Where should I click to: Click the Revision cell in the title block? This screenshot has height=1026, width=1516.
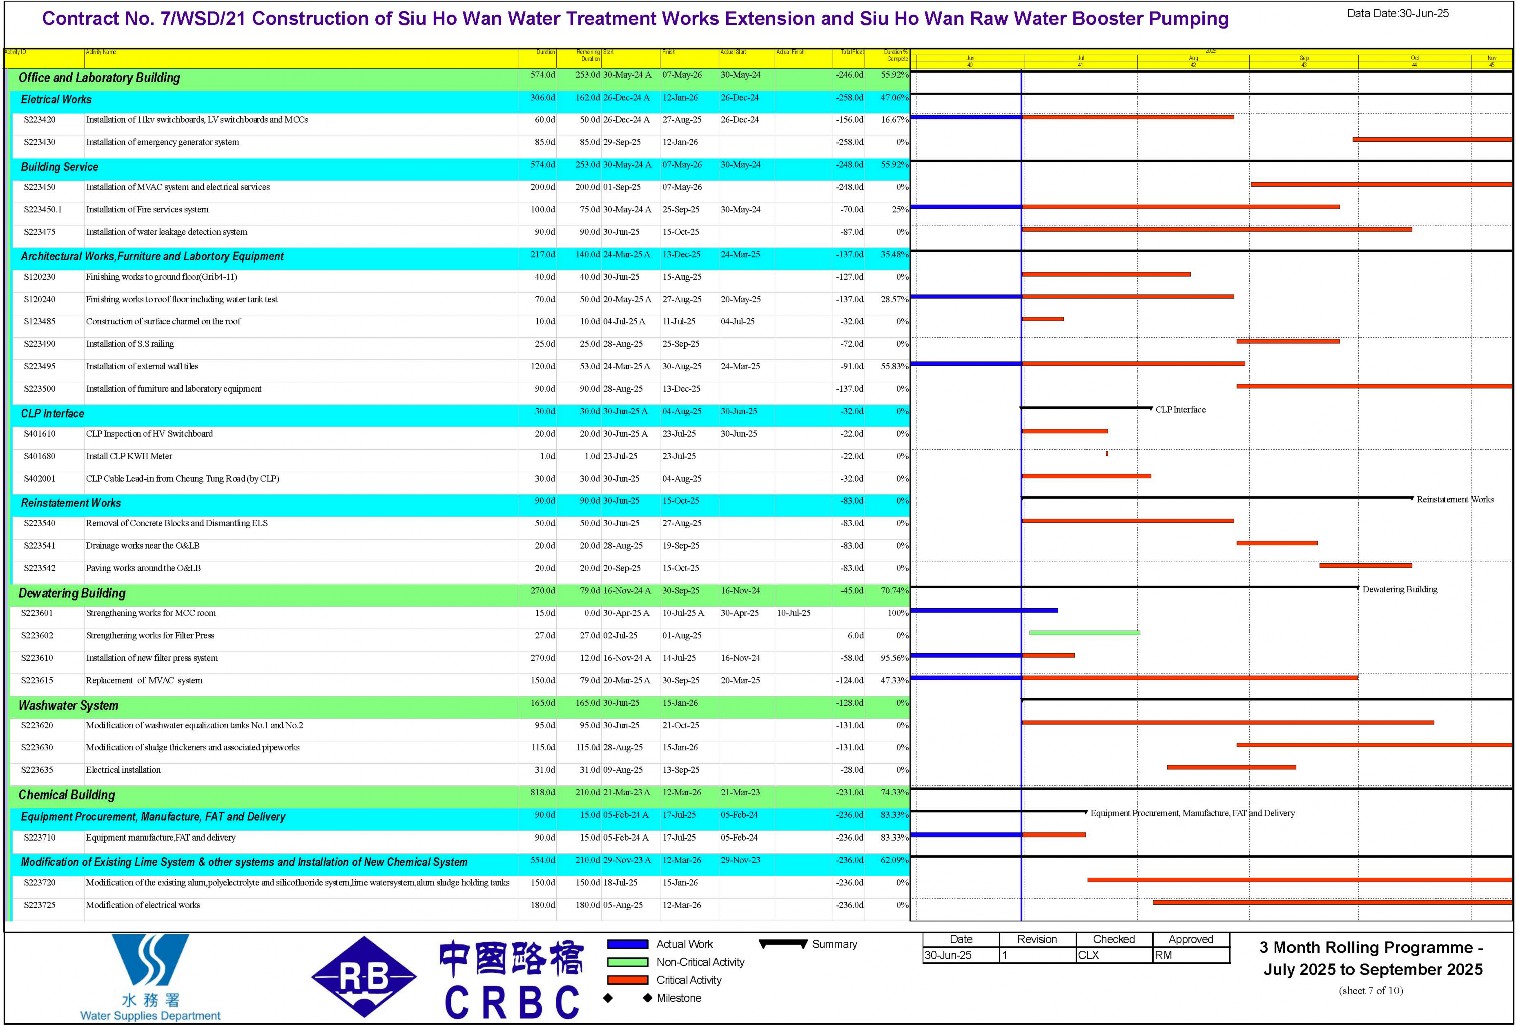pos(1037,940)
